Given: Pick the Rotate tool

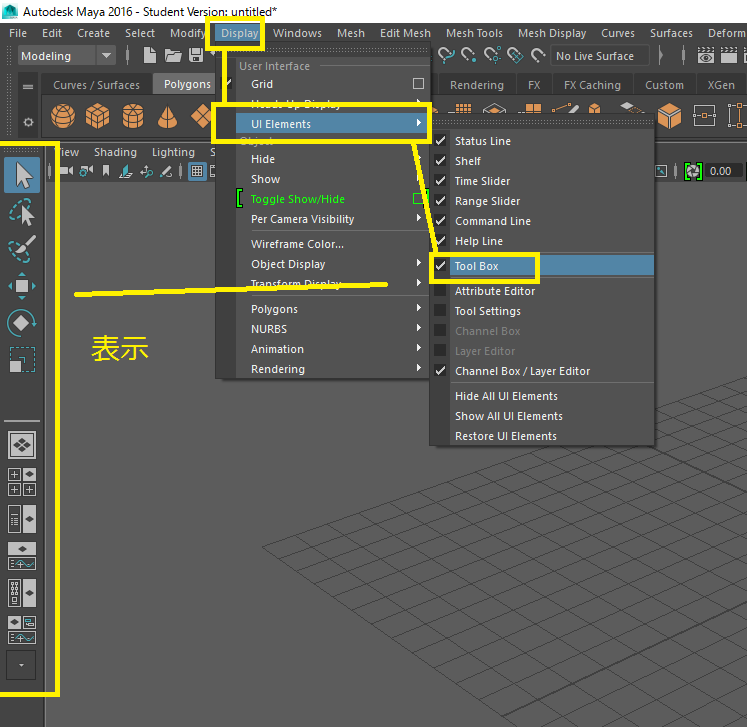Looking at the screenshot, I should click(x=22, y=322).
